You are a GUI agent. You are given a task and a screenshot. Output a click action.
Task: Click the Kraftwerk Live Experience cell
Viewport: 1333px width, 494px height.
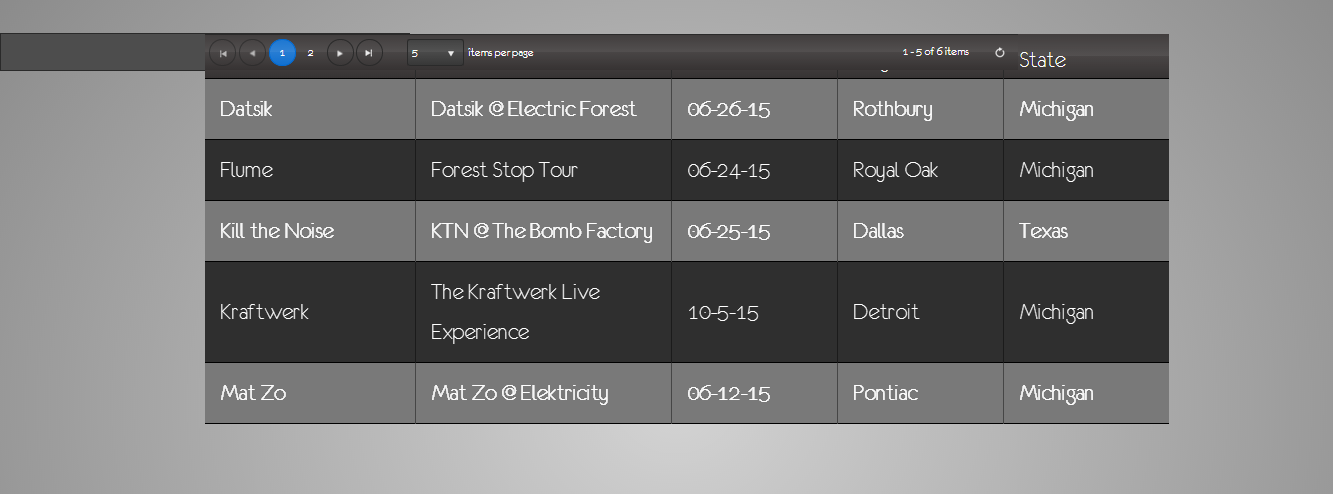[x=515, y=312]
